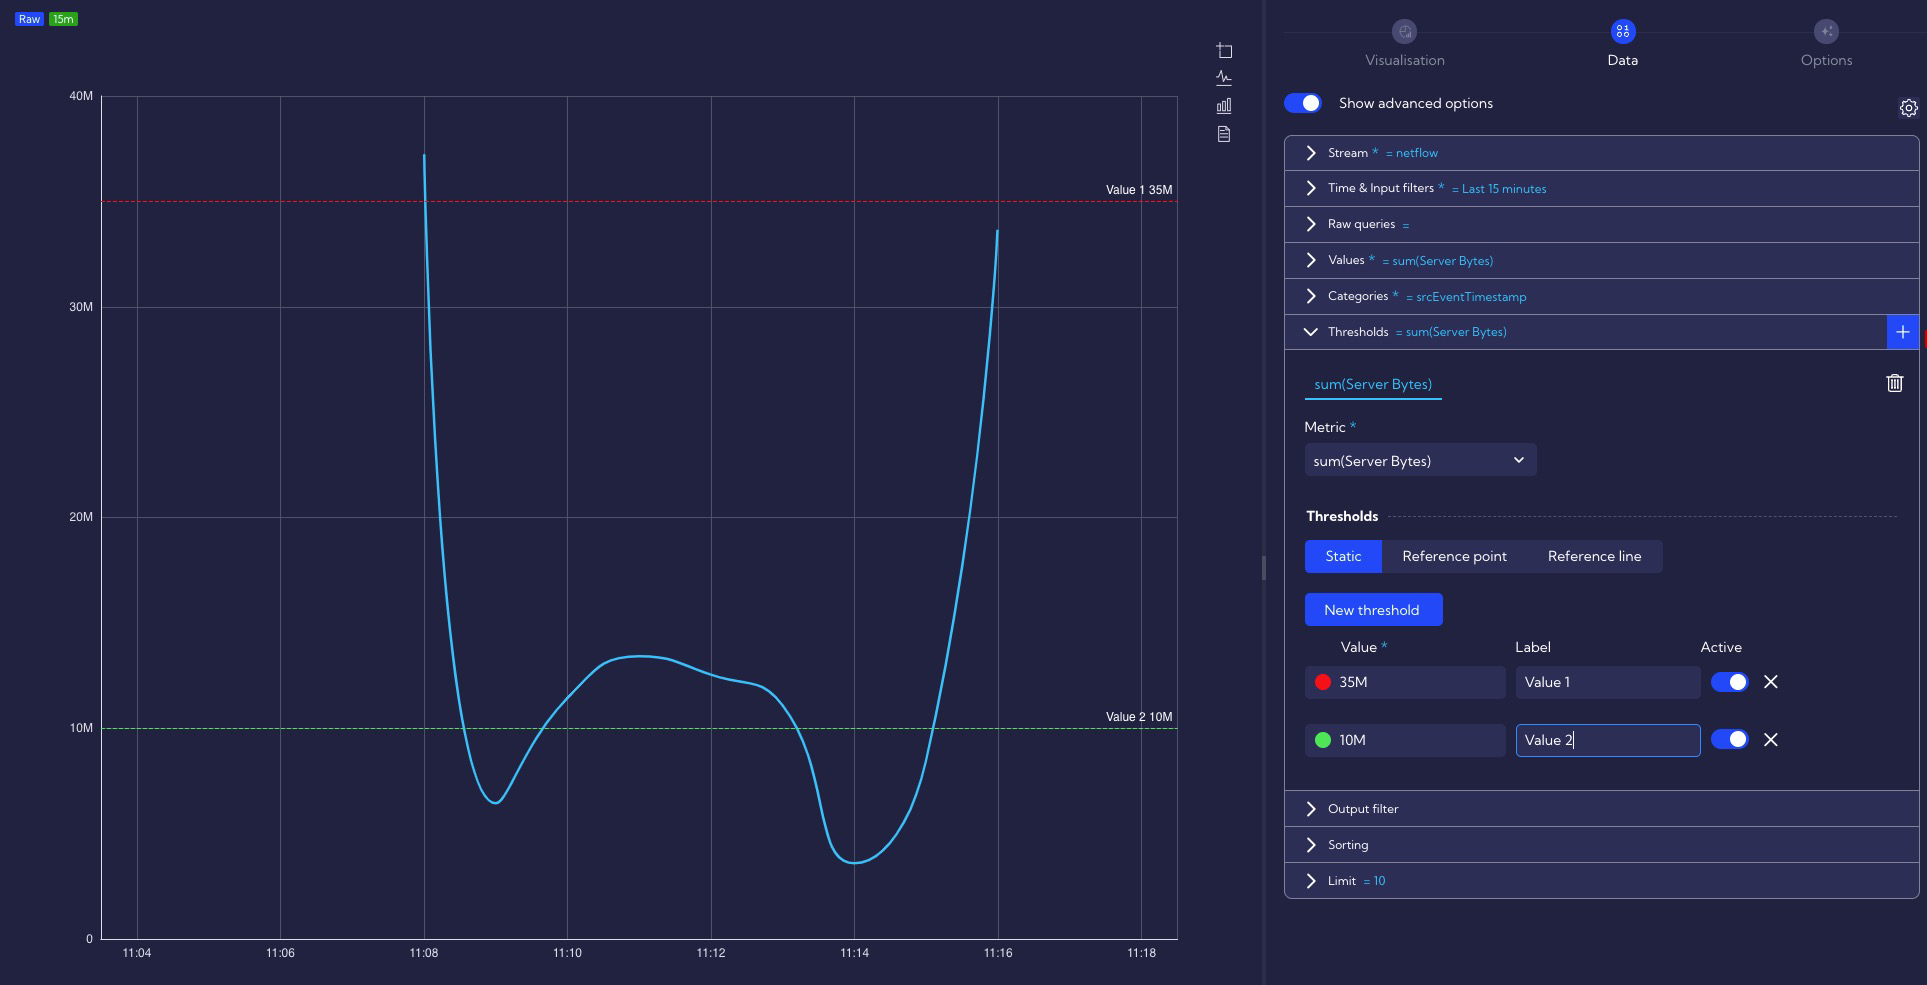Click the Visualisation tab icon
The image size is (1927, 985).
point(1404,32)
